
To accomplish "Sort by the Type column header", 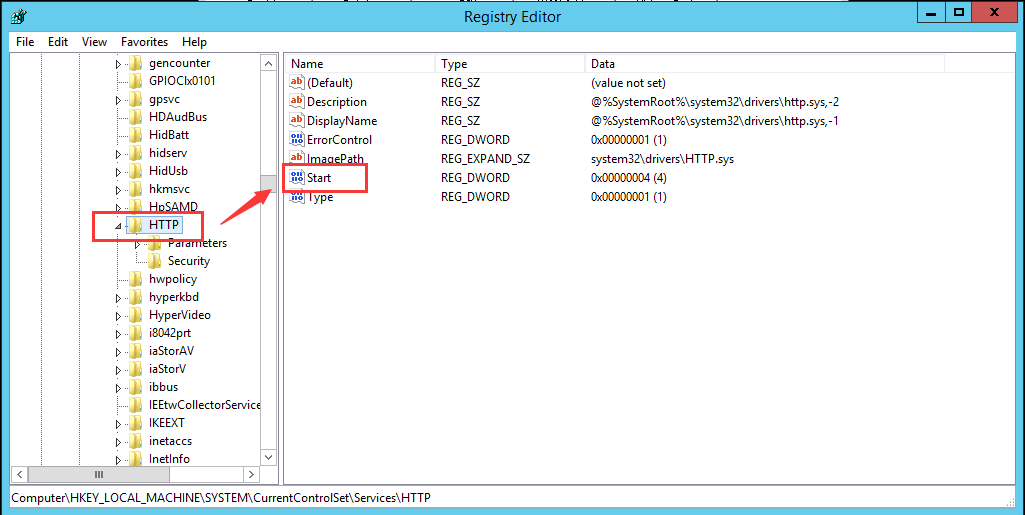I will coord(510,64).
